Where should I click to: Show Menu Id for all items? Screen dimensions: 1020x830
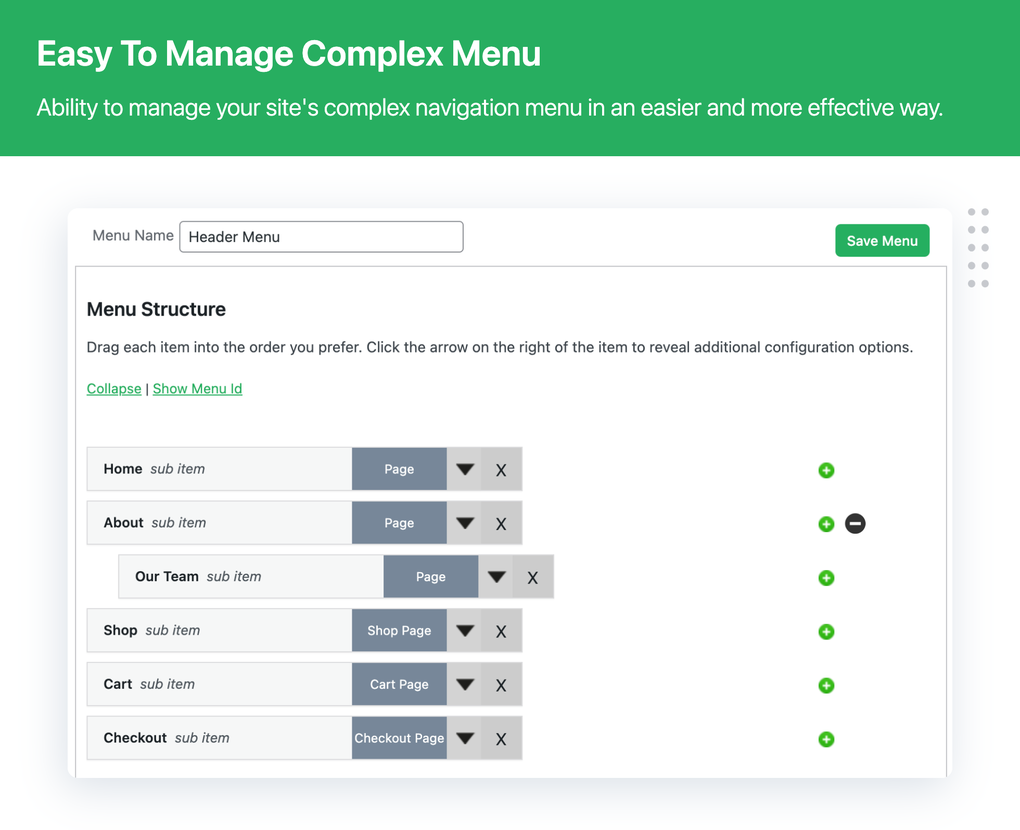click(x=197, y=388)
